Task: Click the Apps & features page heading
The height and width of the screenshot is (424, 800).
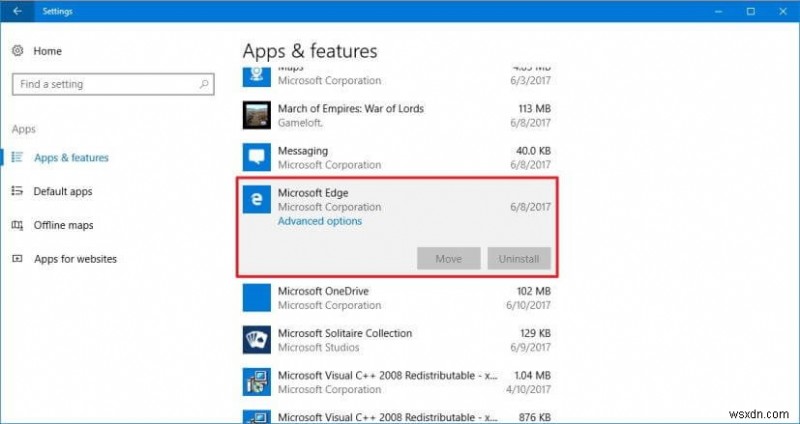Action: [310, 51]
